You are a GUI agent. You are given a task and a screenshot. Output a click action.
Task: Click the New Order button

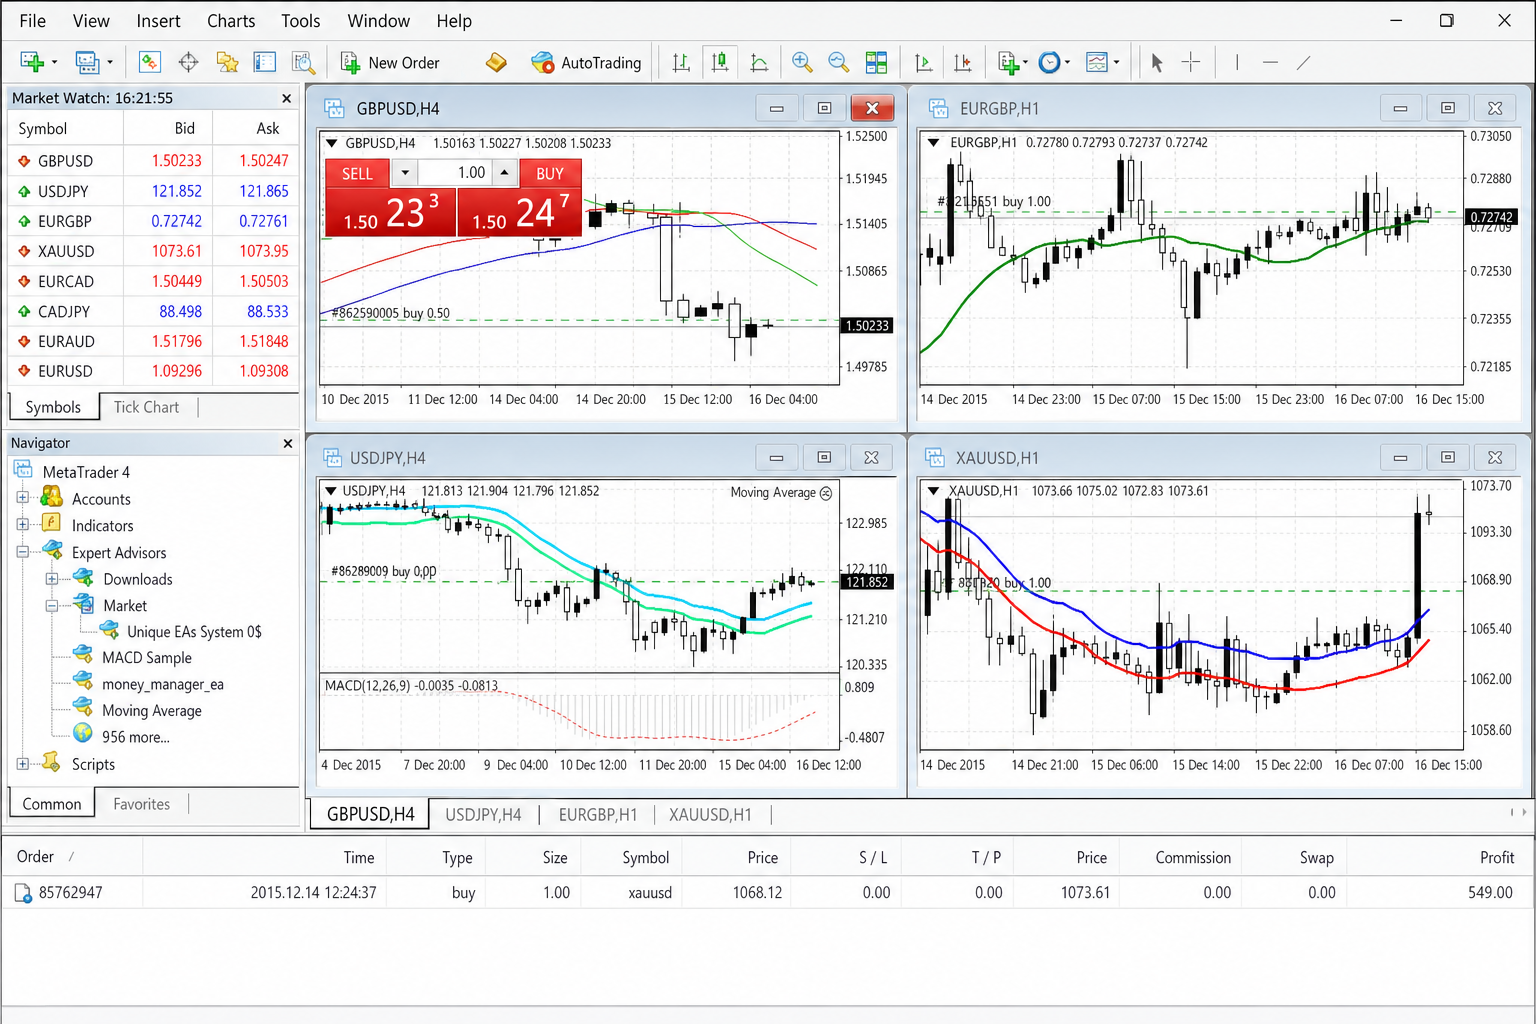pos(390,63)
